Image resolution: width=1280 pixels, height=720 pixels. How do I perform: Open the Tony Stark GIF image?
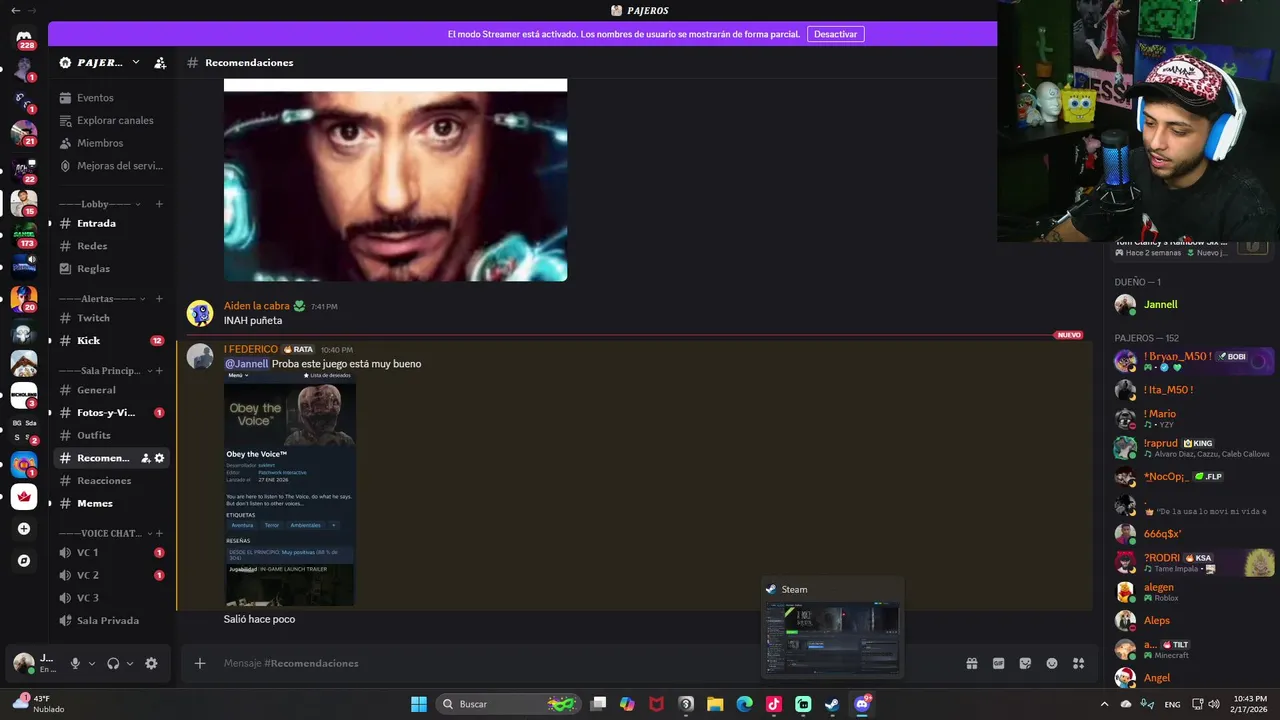395,180
